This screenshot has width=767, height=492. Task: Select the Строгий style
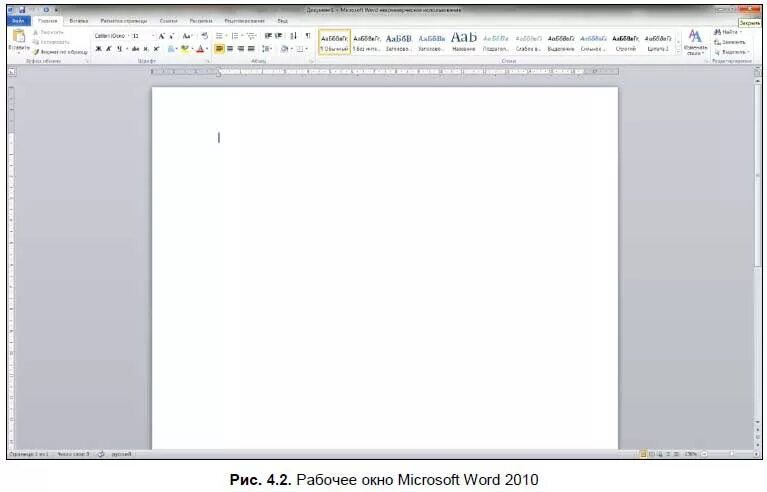coord(626,42)
